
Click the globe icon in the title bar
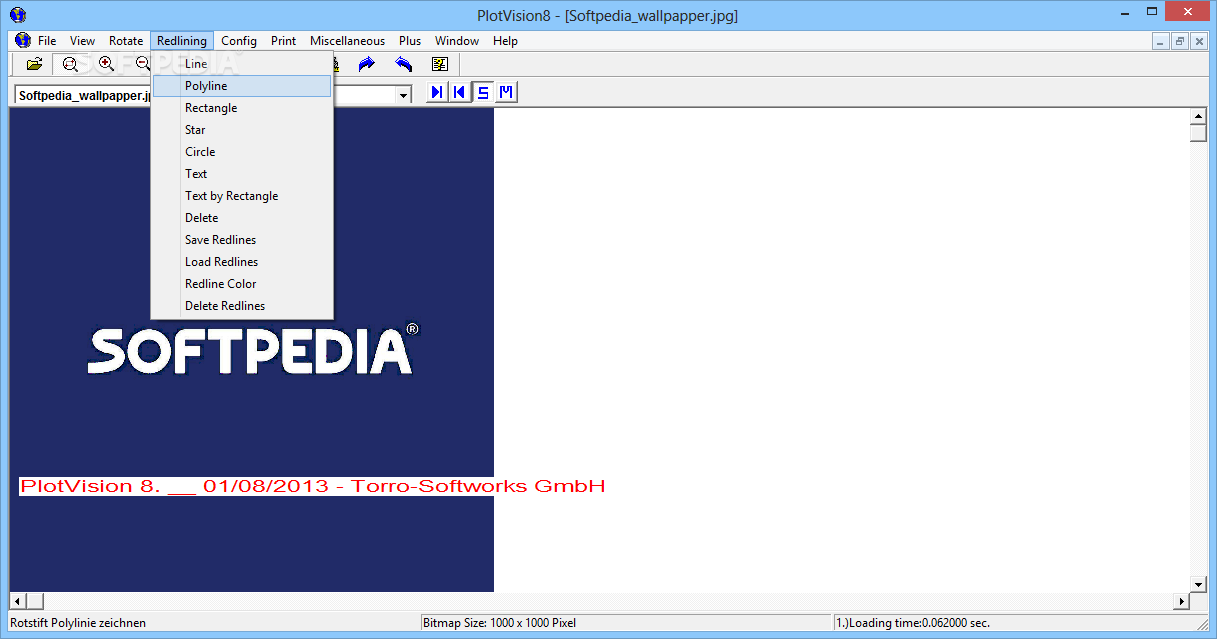17,15
